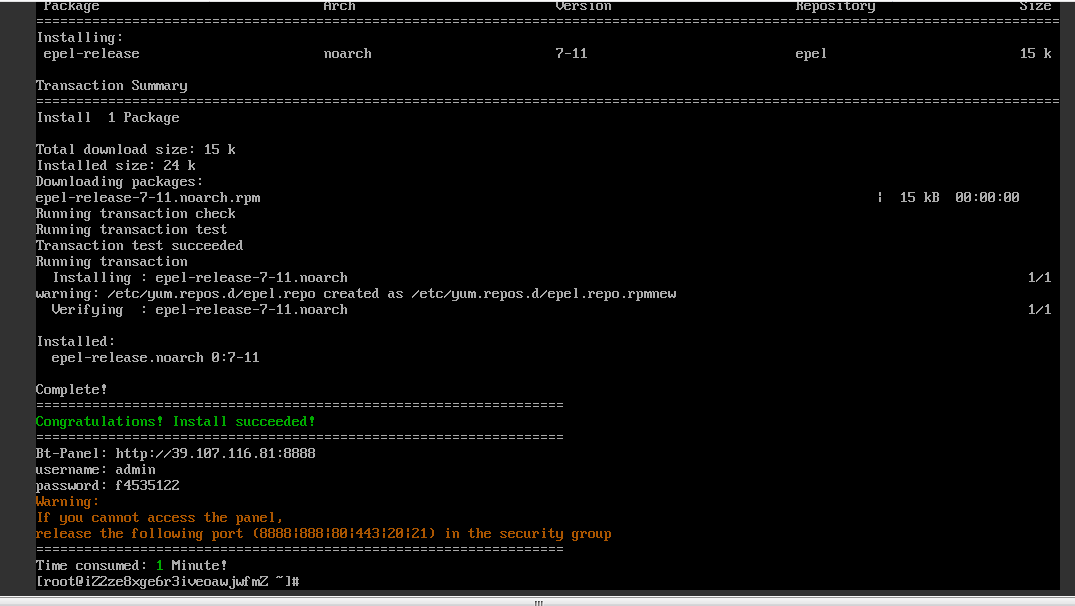
Task: Click the epel-release-7-11.noarch.rpm download line
Action: pyautogui.click(x=148, y=197)
